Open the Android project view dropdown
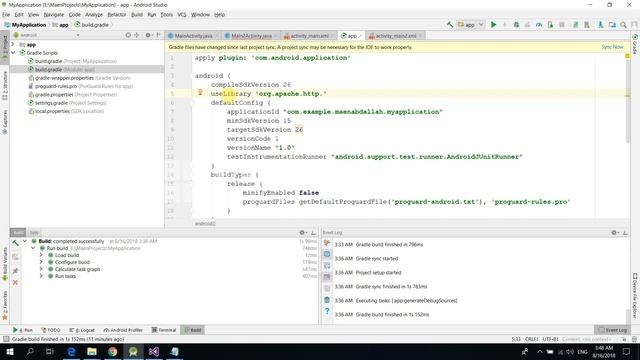This screenshot has width=640, height=360. [x=46, y=35]
